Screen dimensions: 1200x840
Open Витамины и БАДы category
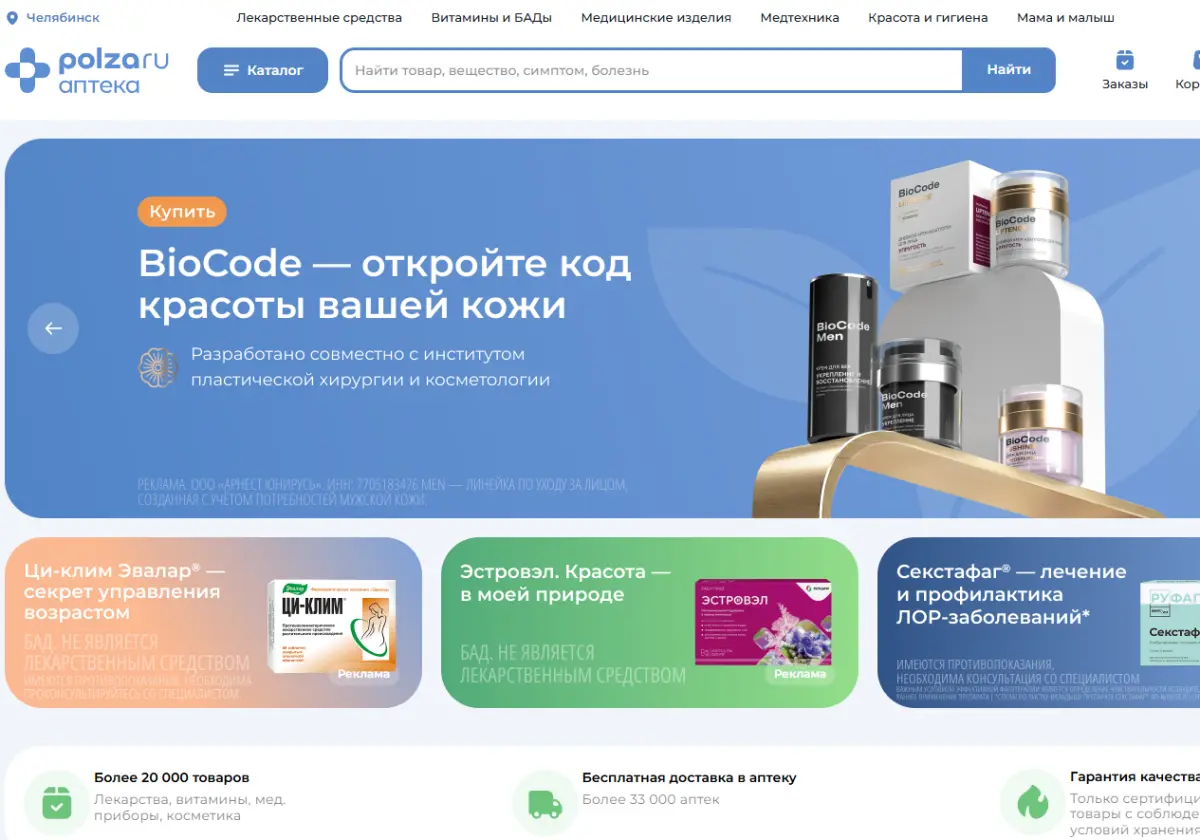(x=491, y=18)
